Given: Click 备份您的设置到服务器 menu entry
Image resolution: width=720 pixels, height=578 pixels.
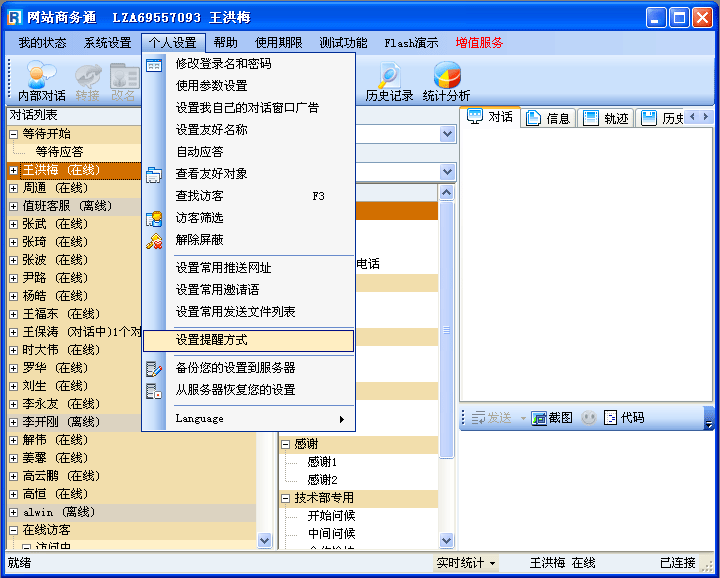Looking at the screenshot, I should [235, 368].
